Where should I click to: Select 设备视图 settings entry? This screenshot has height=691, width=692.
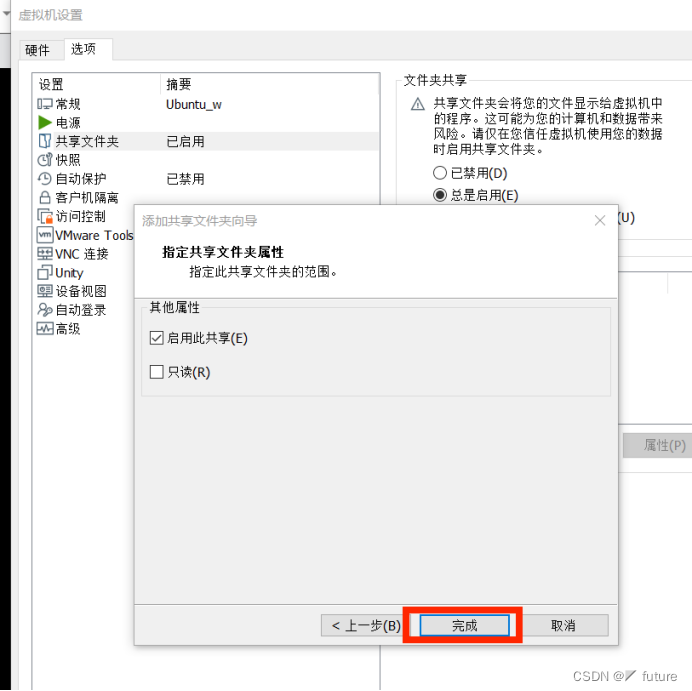pyautogui.click(x=81, y=291)
